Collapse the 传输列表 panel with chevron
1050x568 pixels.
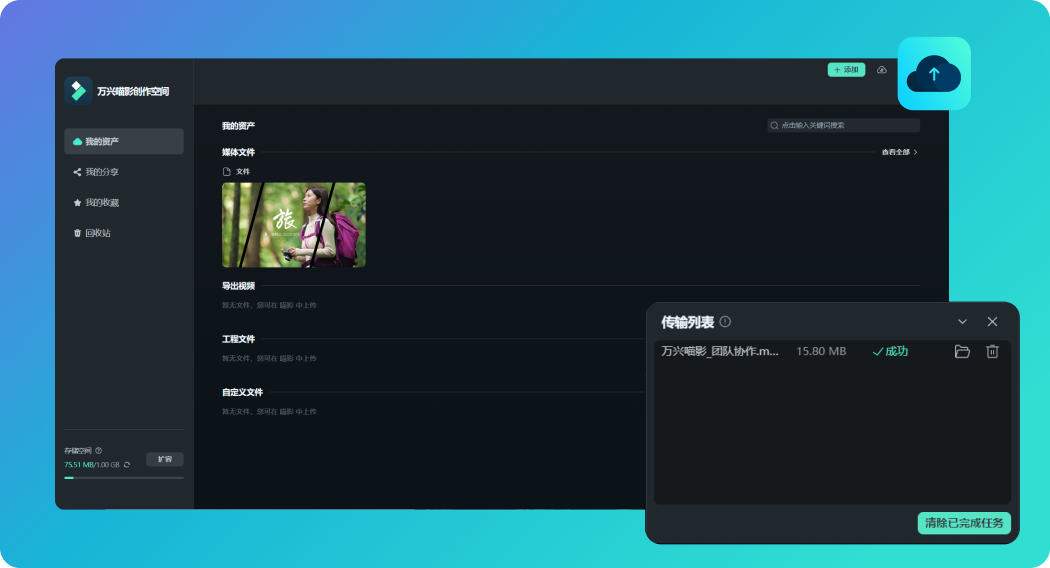tap(962, 322)
